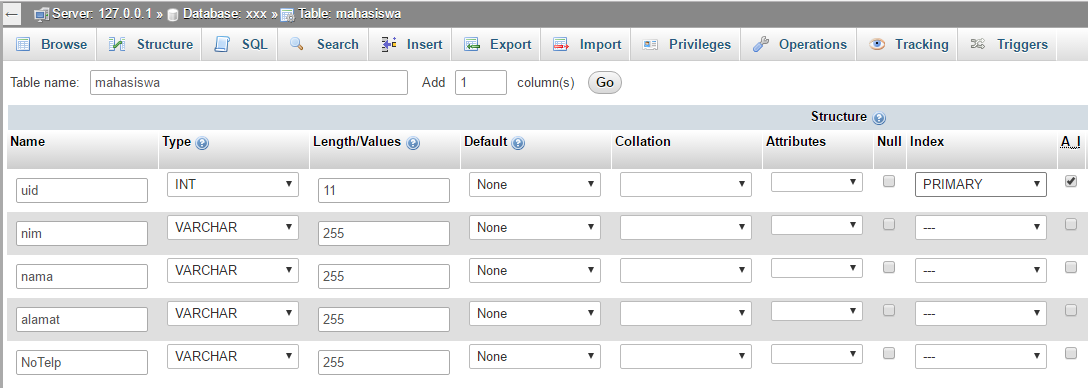1088x388 pixels.
Task: Expand the Default dropdown for NoTelp
Action: [x=534, y=357]
